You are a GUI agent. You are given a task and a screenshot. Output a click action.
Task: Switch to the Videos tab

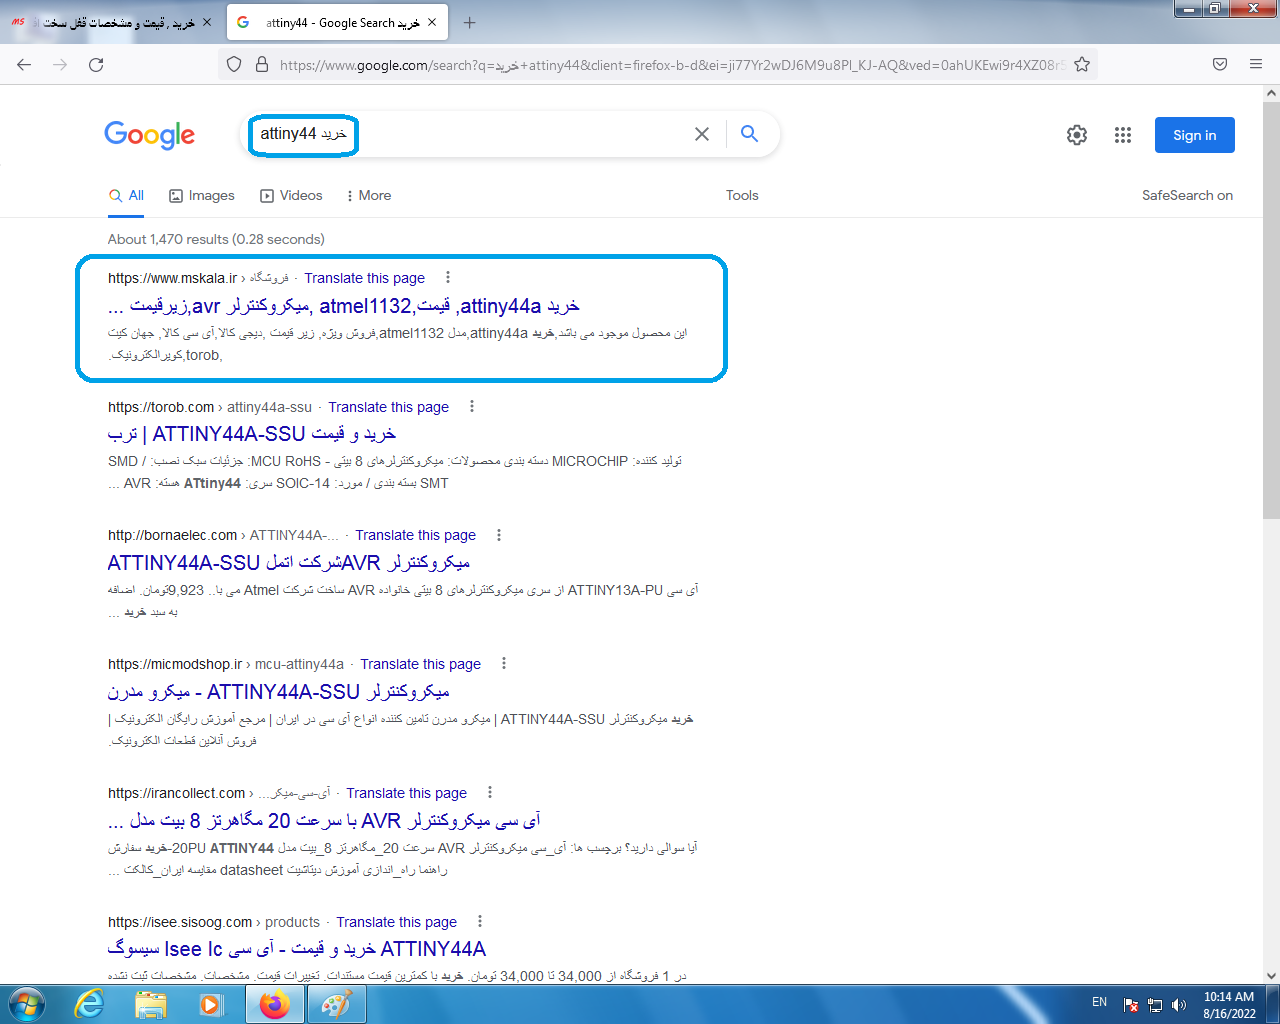(291, 196)
